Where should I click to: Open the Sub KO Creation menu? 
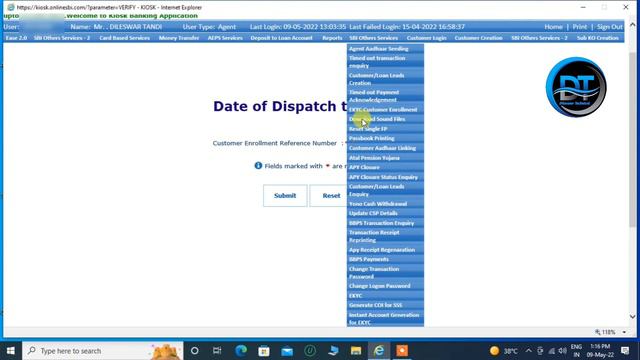pos(598,38)
